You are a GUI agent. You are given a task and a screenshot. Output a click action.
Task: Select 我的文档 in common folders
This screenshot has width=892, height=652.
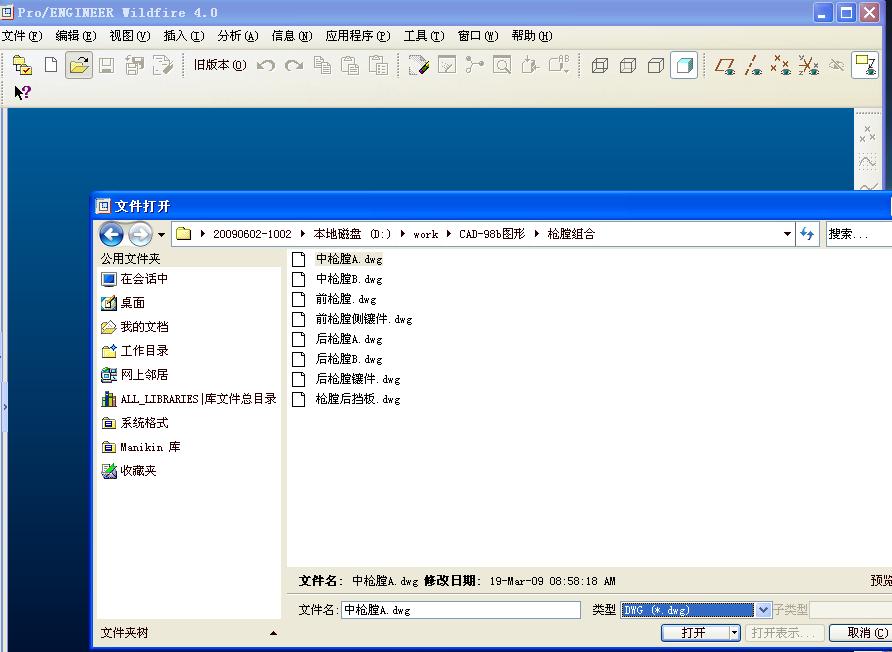click(x=135, y=327)
